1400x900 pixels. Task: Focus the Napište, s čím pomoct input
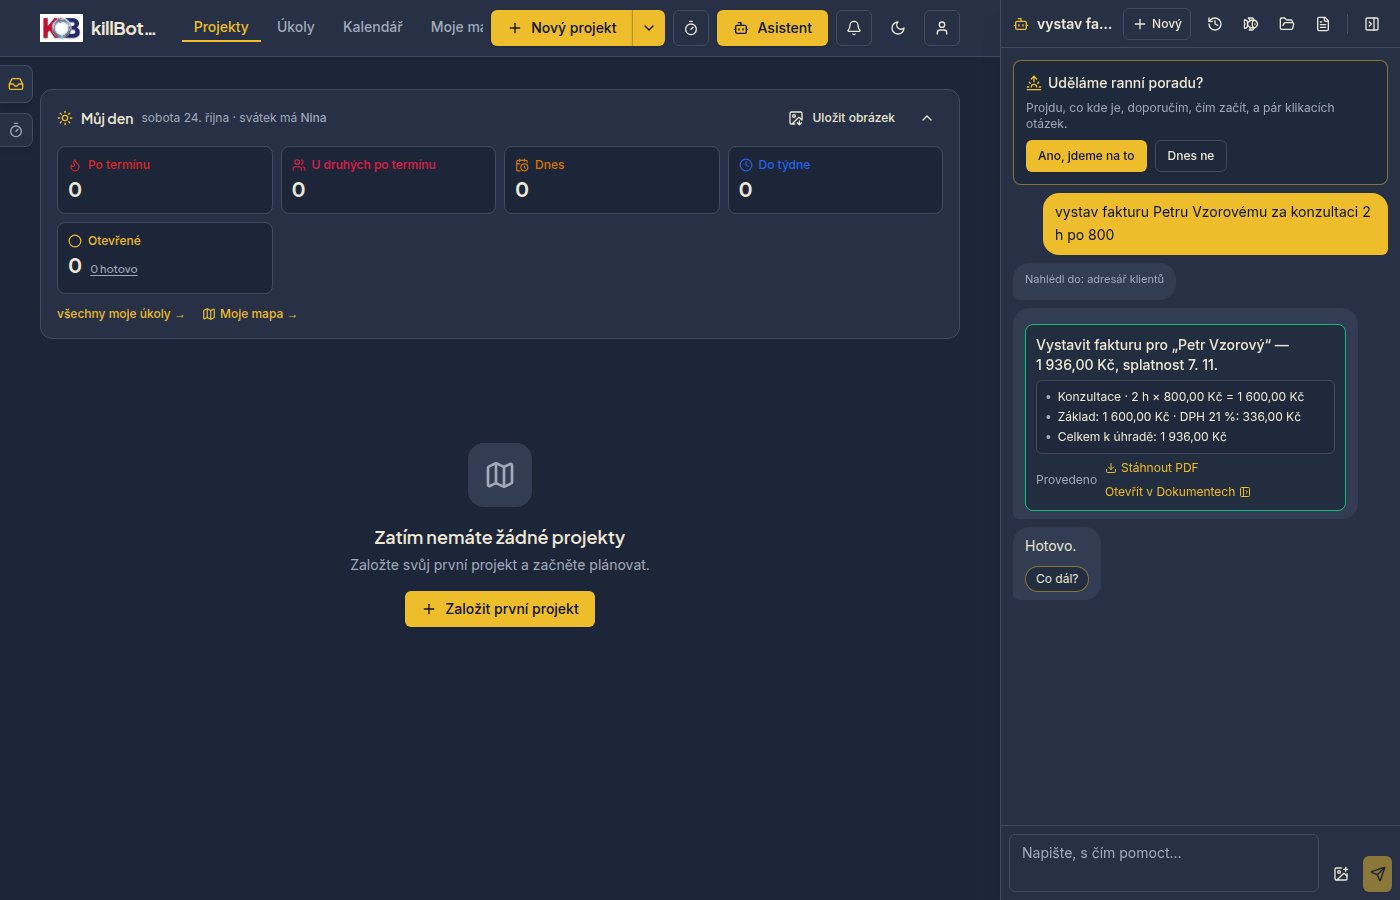tap(1164, 863)
